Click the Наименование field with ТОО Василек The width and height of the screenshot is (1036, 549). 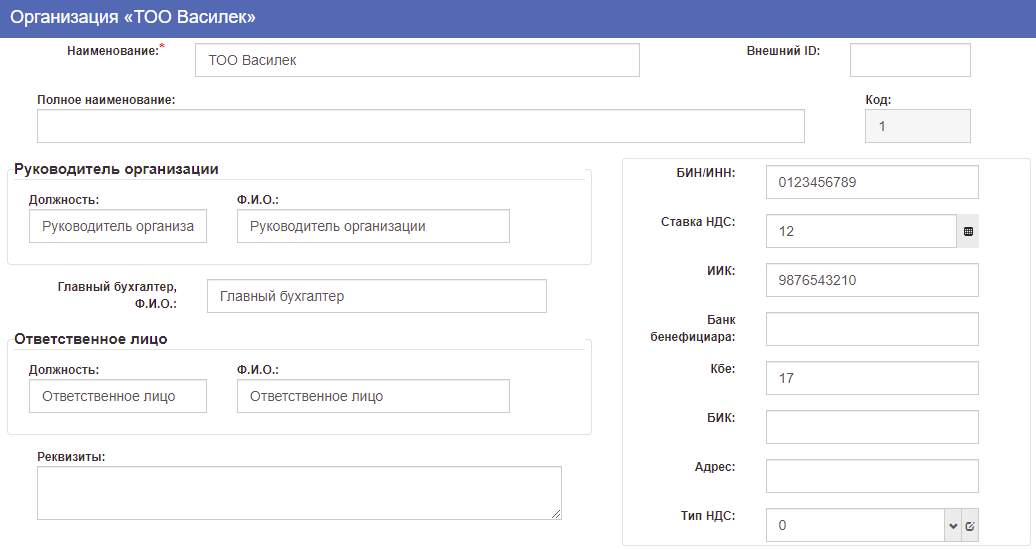(417, 60)
